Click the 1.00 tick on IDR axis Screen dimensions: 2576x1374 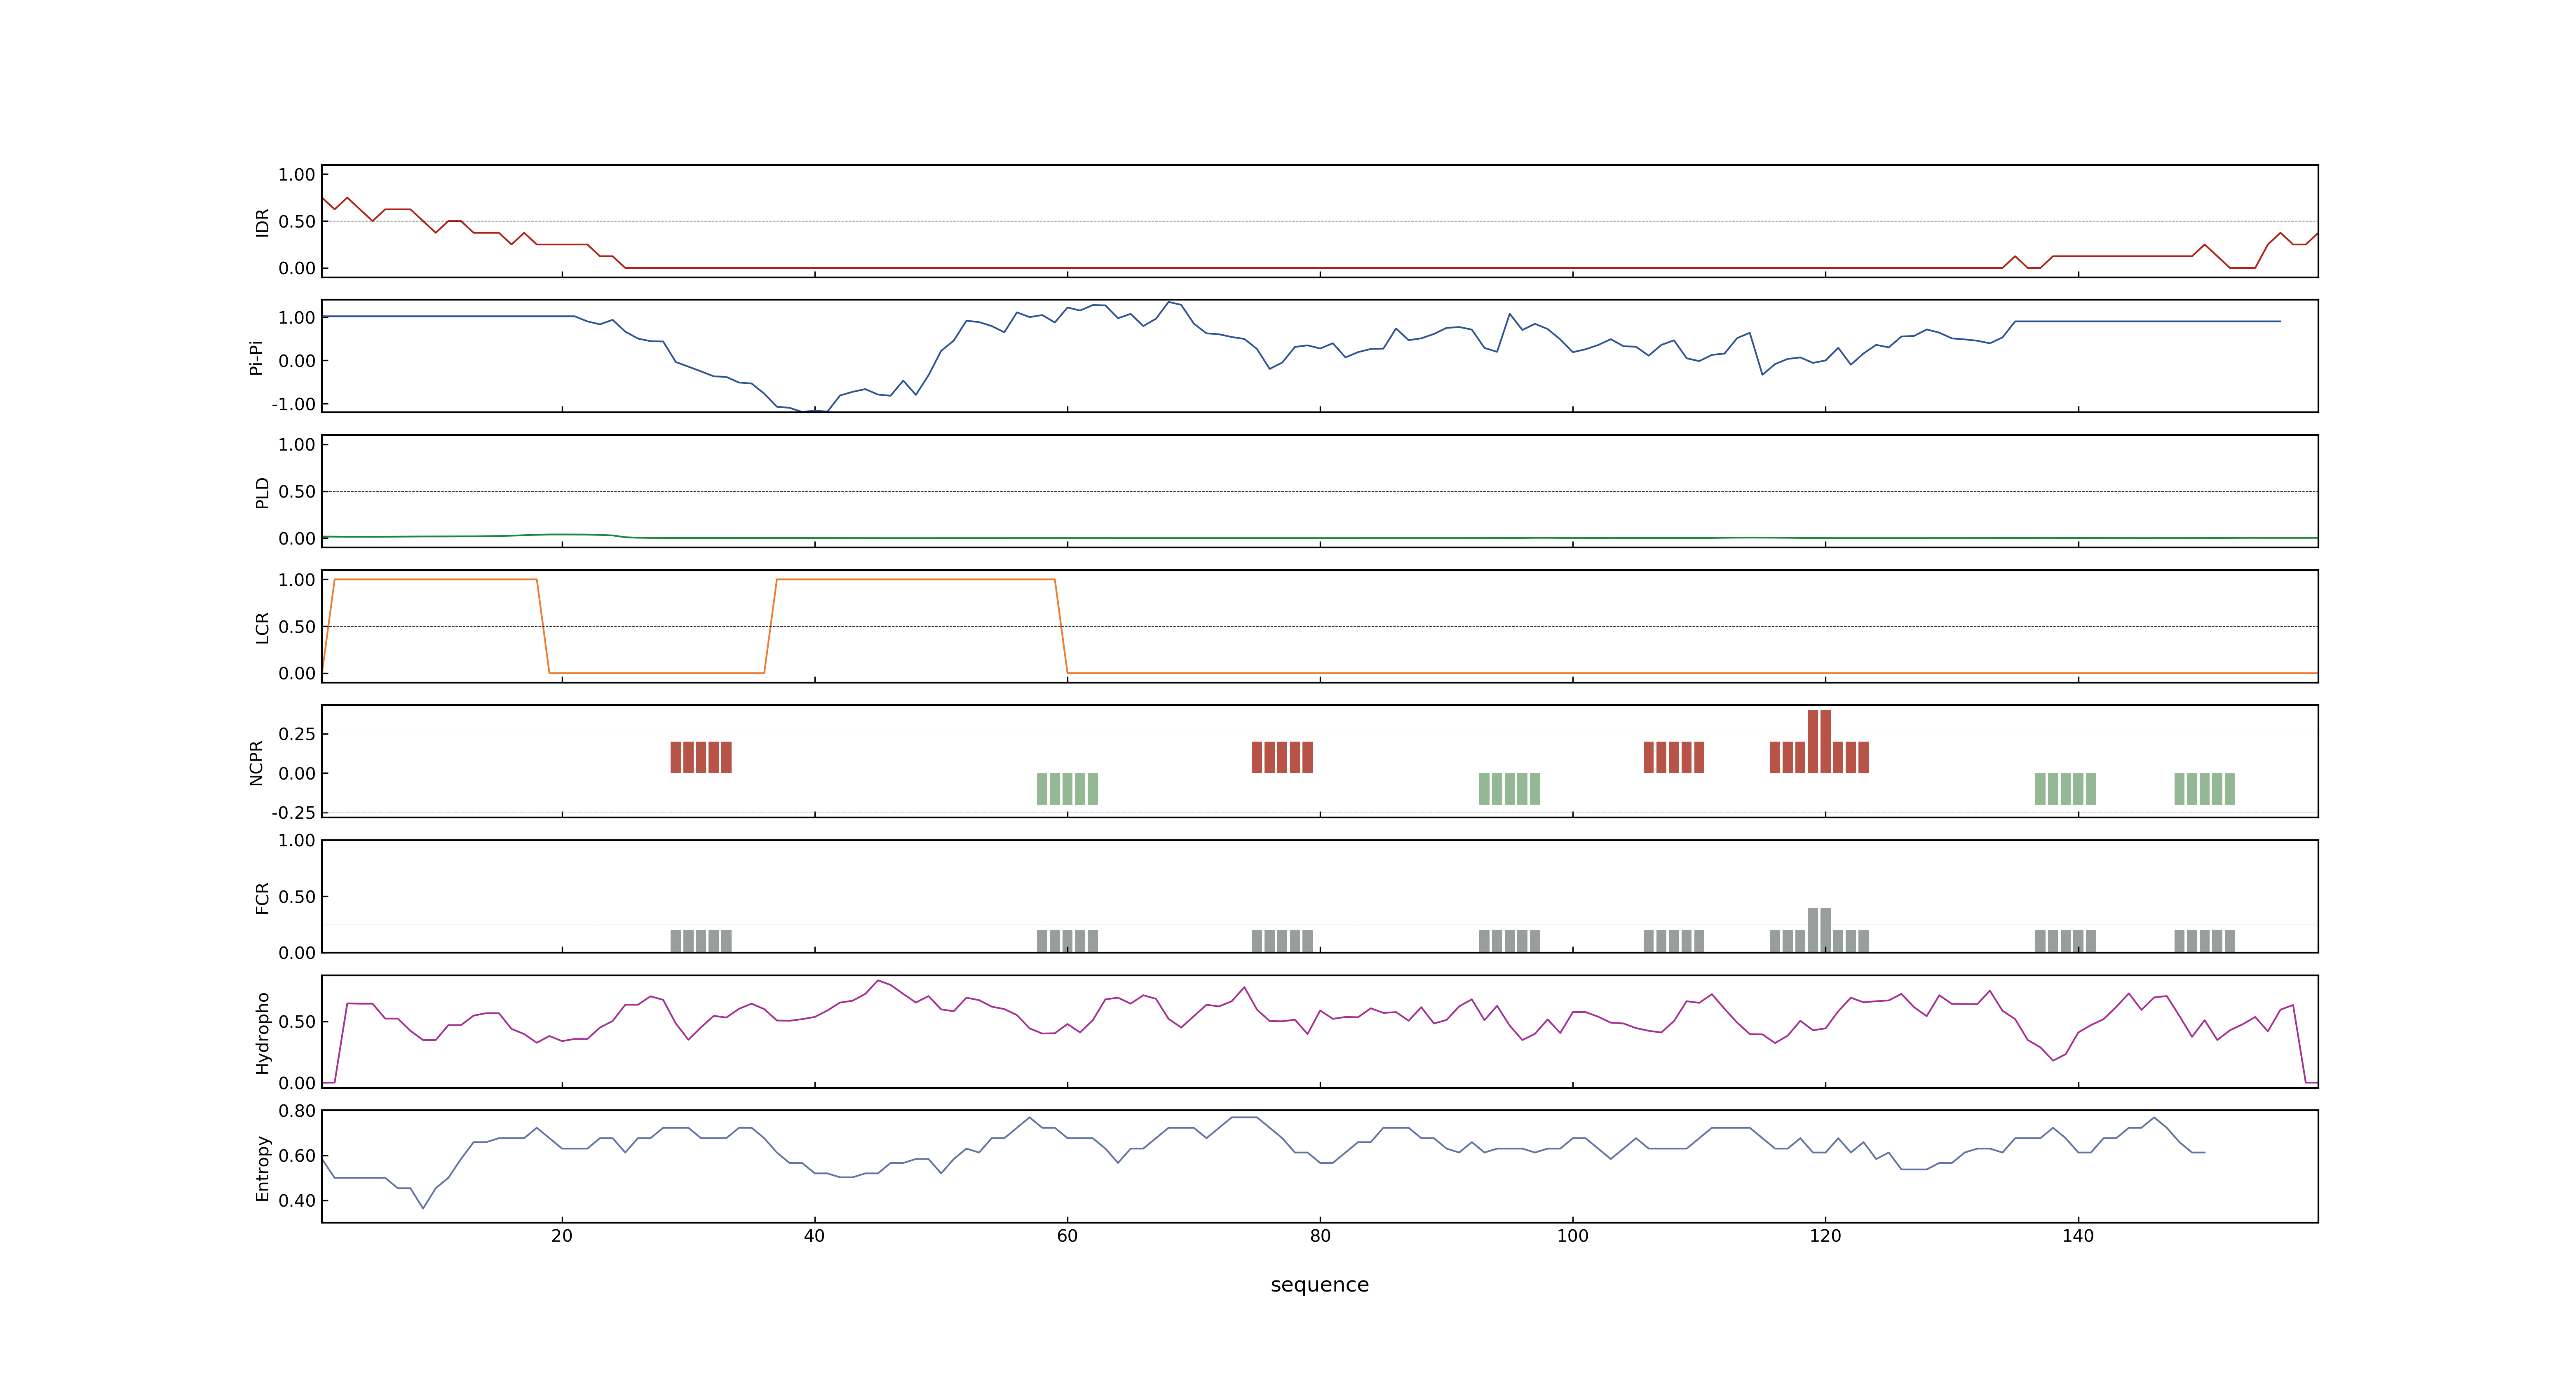(297, 175)
